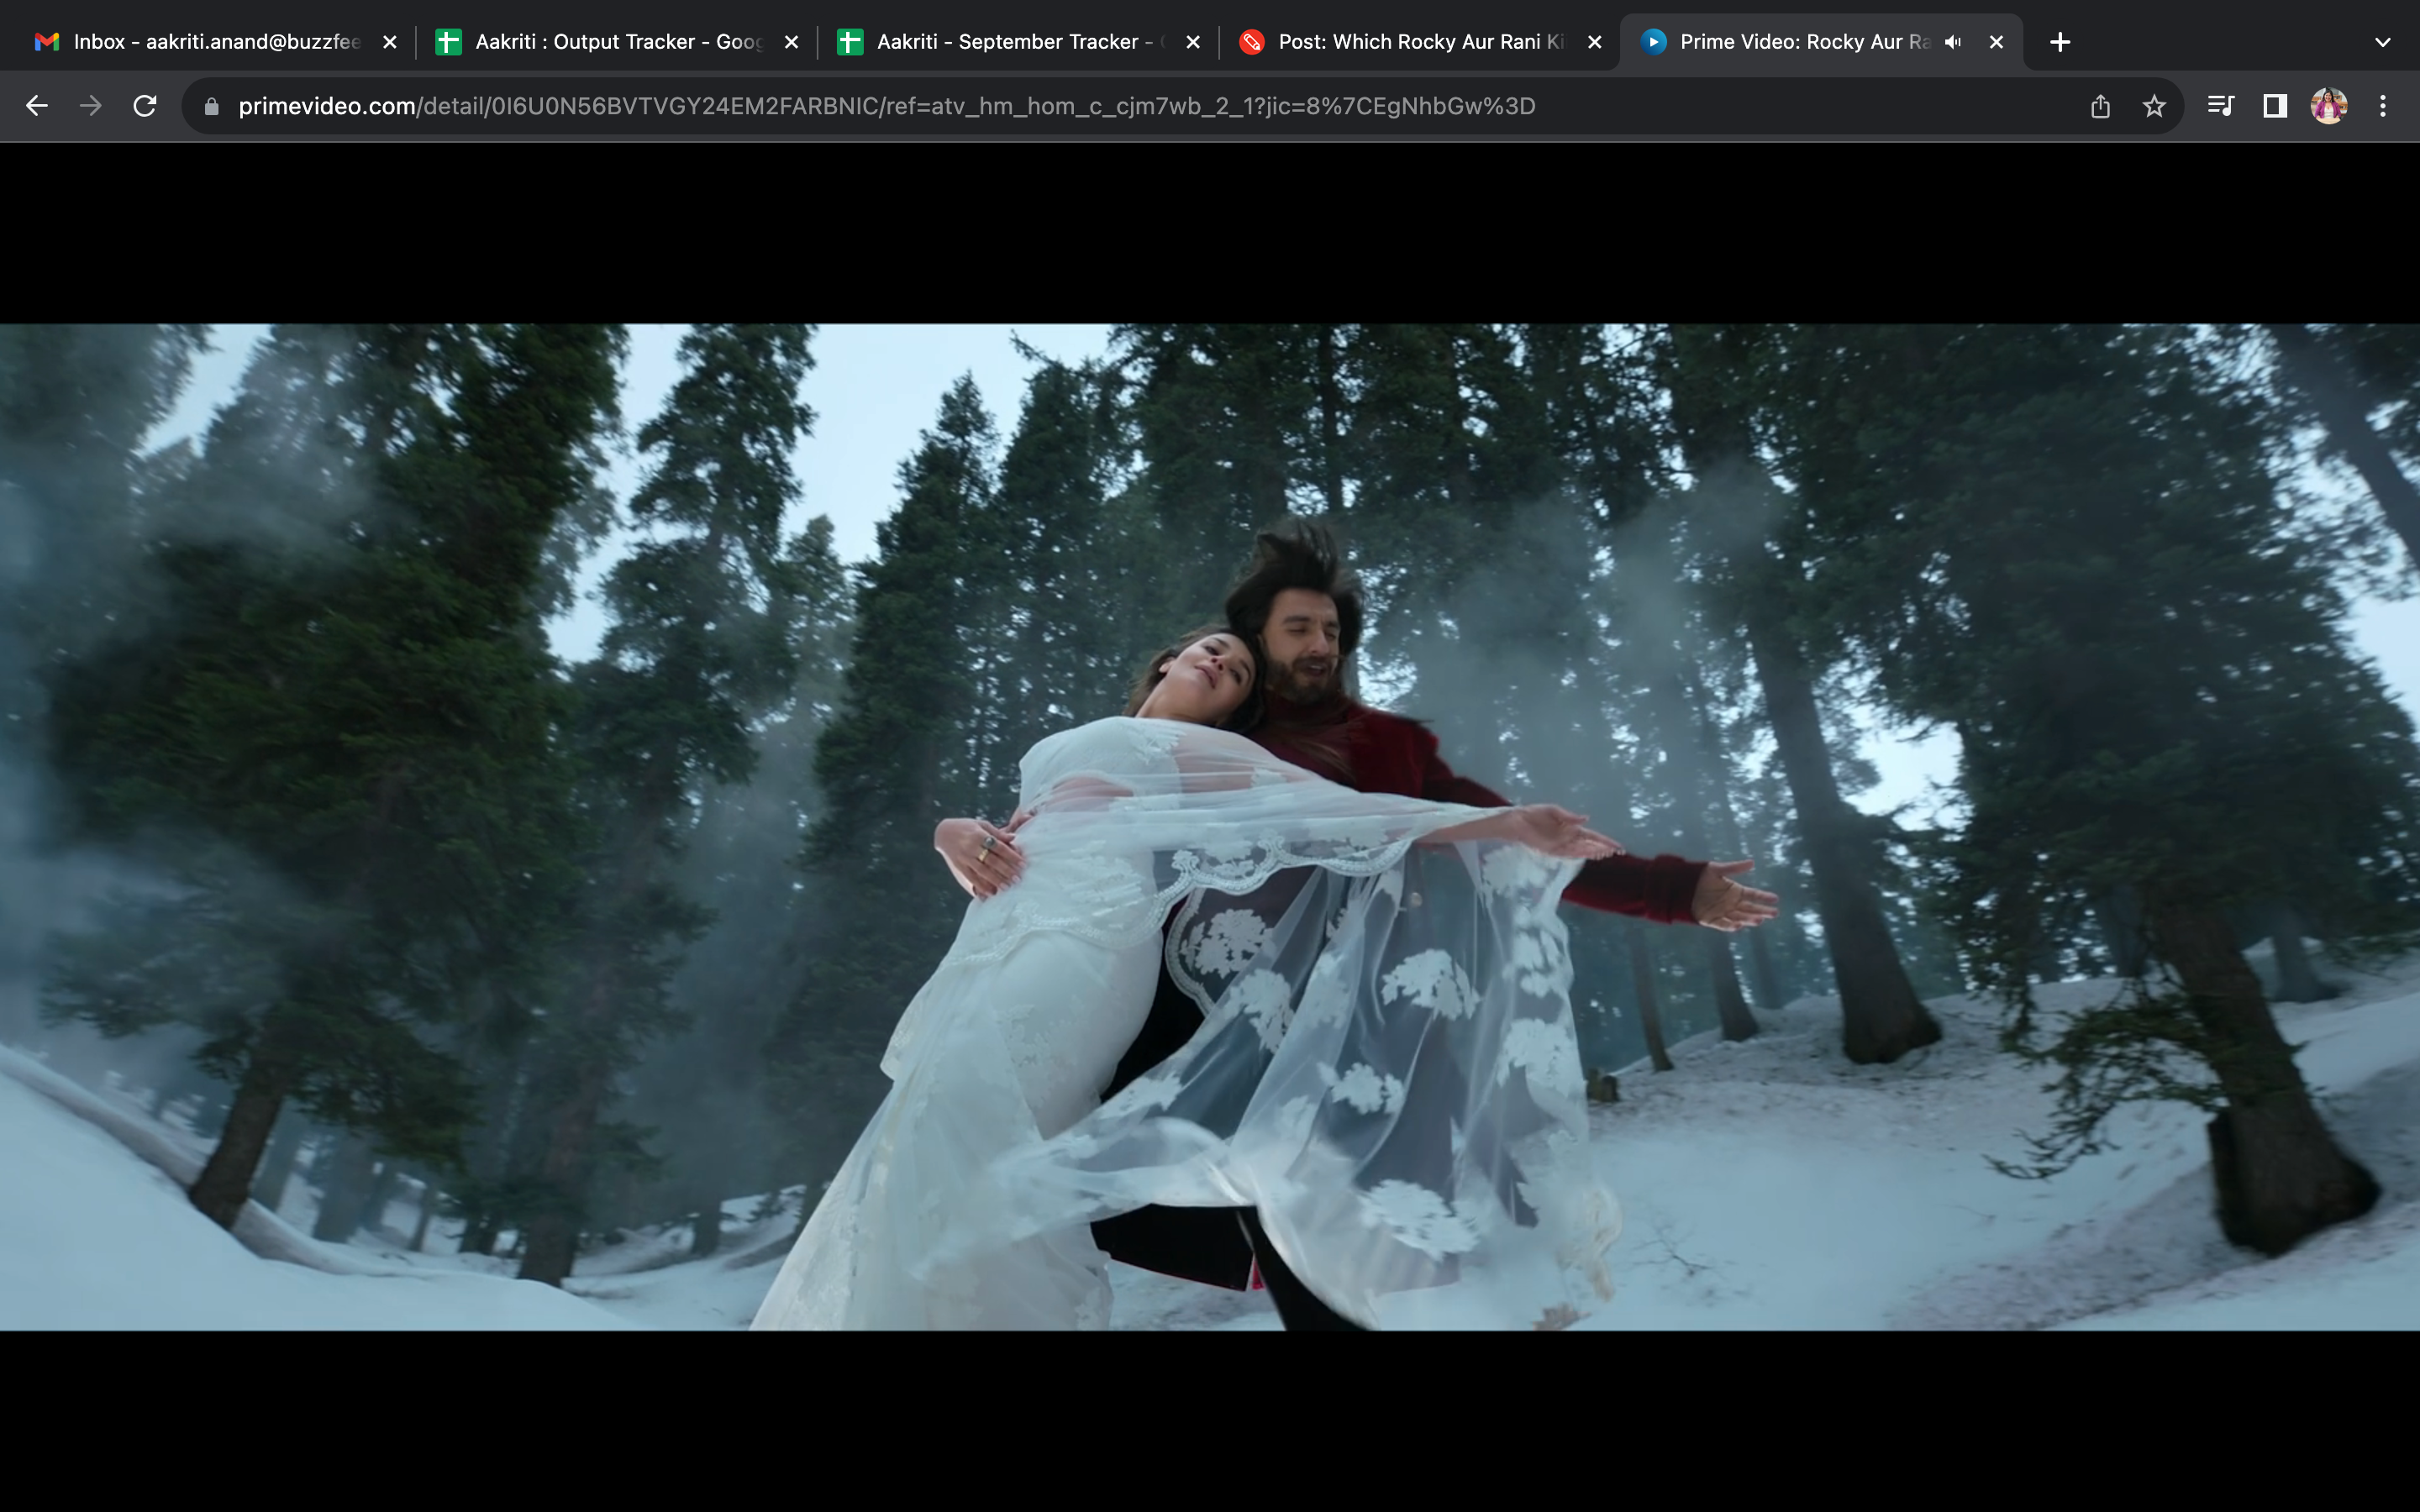Reload the Prime Video page

(145, 106)
